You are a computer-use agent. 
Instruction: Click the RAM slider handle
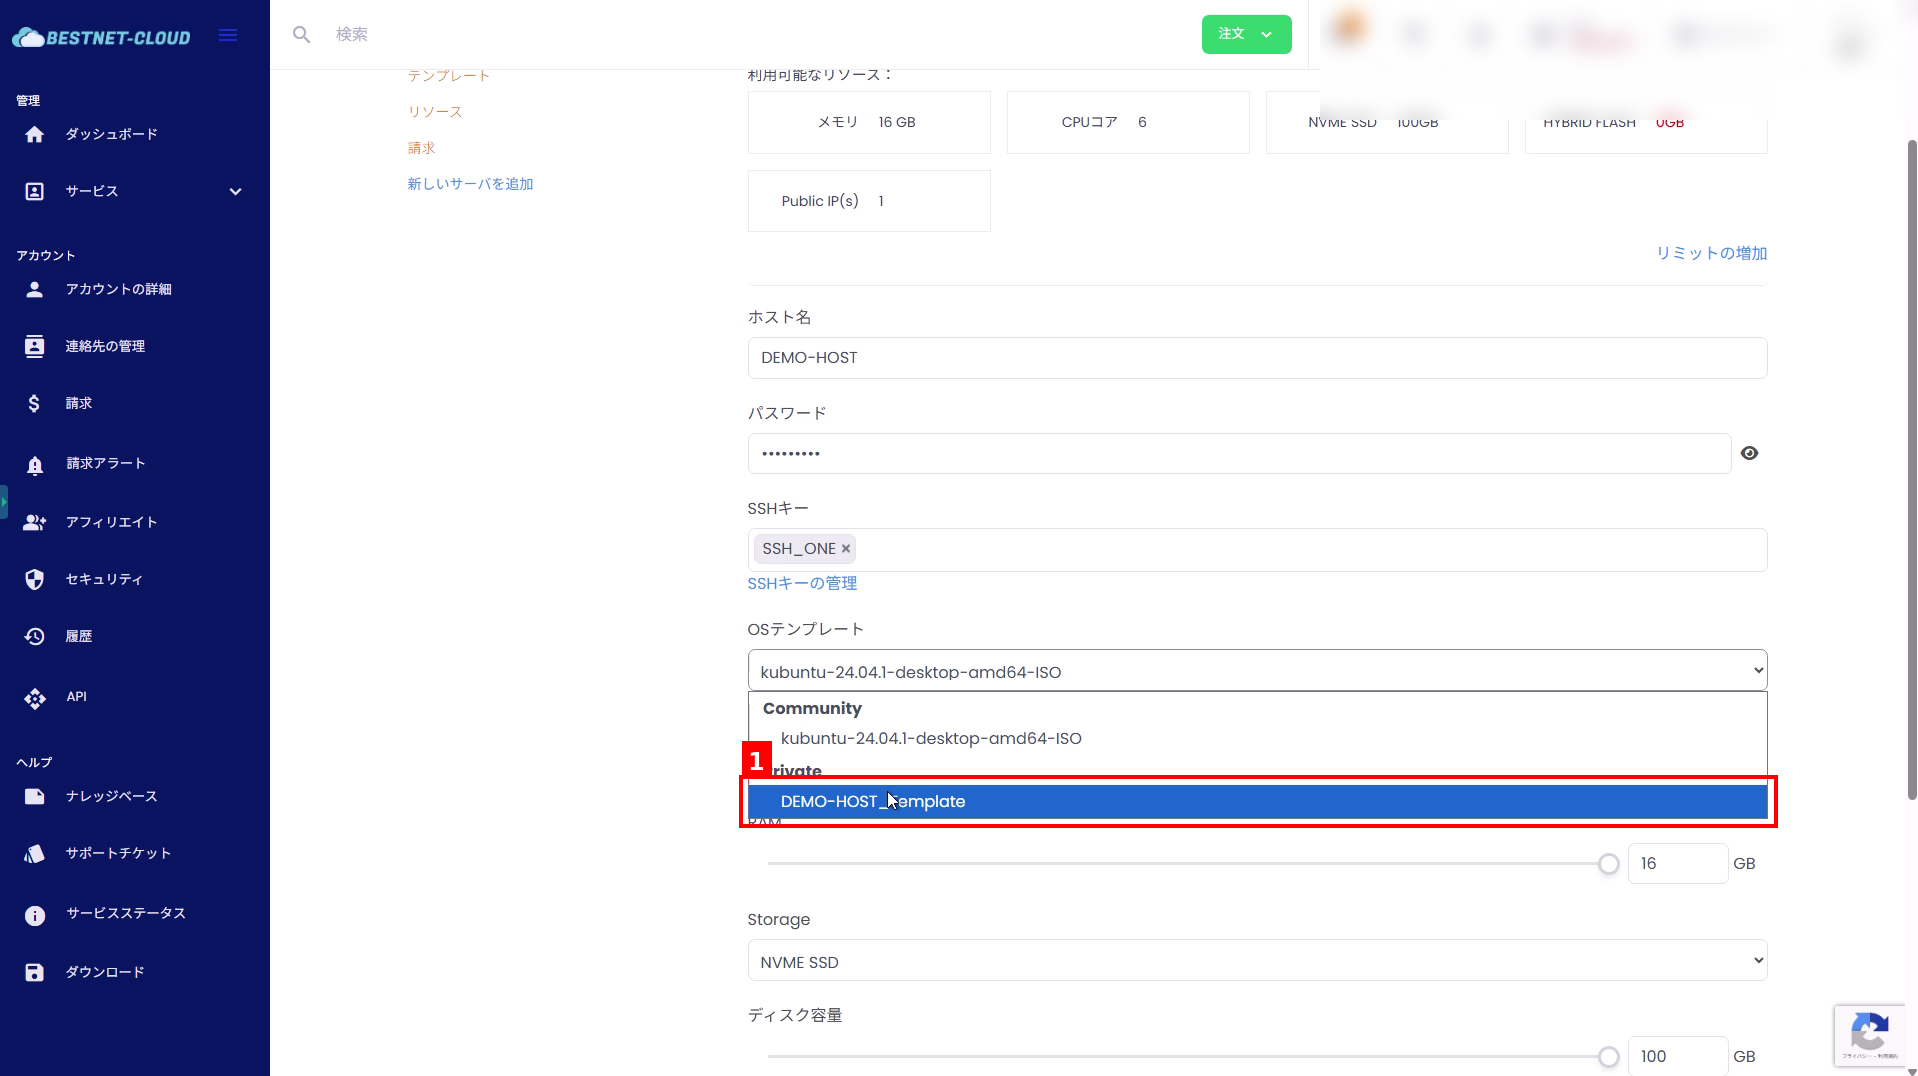point(1608,864)
